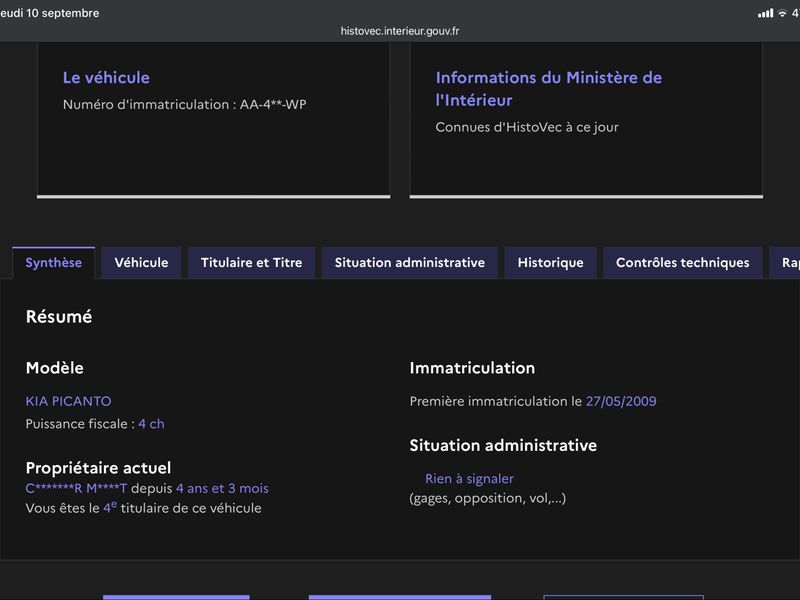Image resolution: width=800 pixels, height=600 pixels.
Task: Click the KIA PICANTO model text
Action: (x=68, y=402)
